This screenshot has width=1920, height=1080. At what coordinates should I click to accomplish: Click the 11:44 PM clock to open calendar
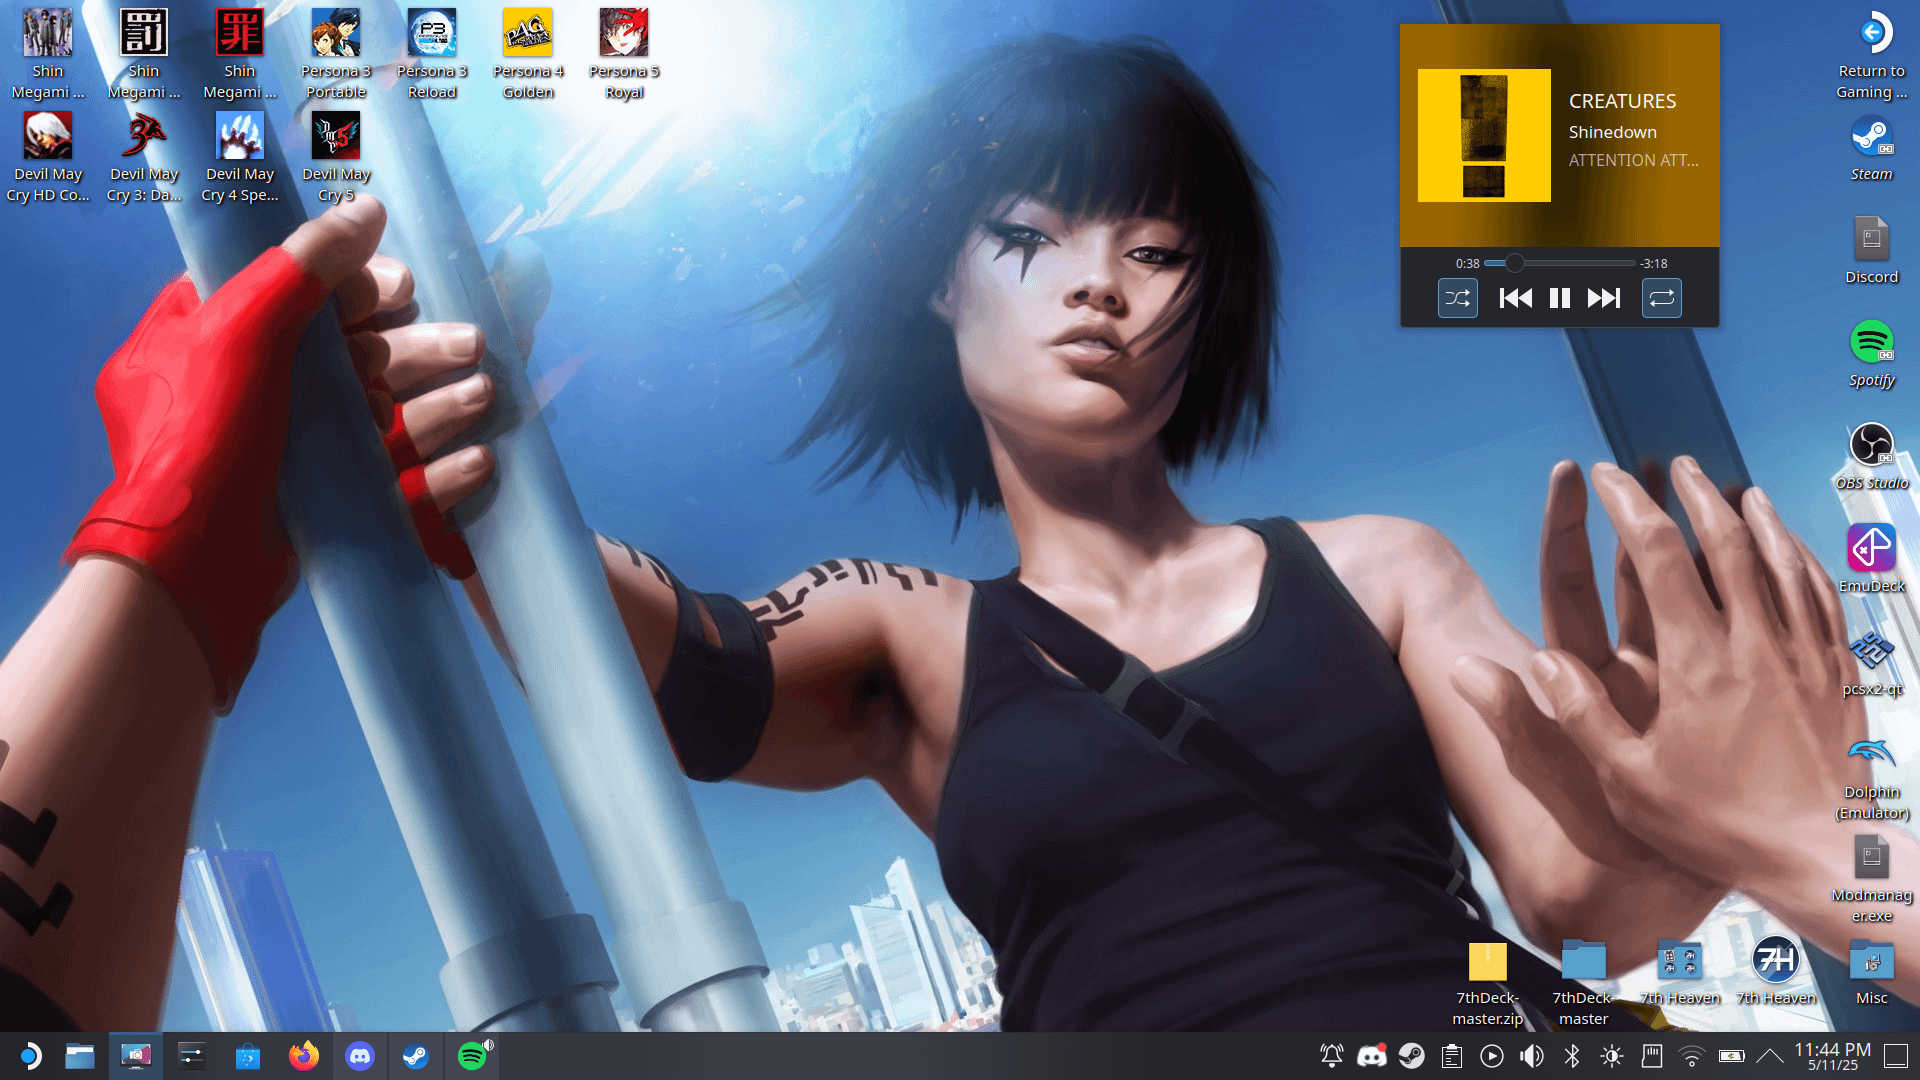[1833, 1056]
